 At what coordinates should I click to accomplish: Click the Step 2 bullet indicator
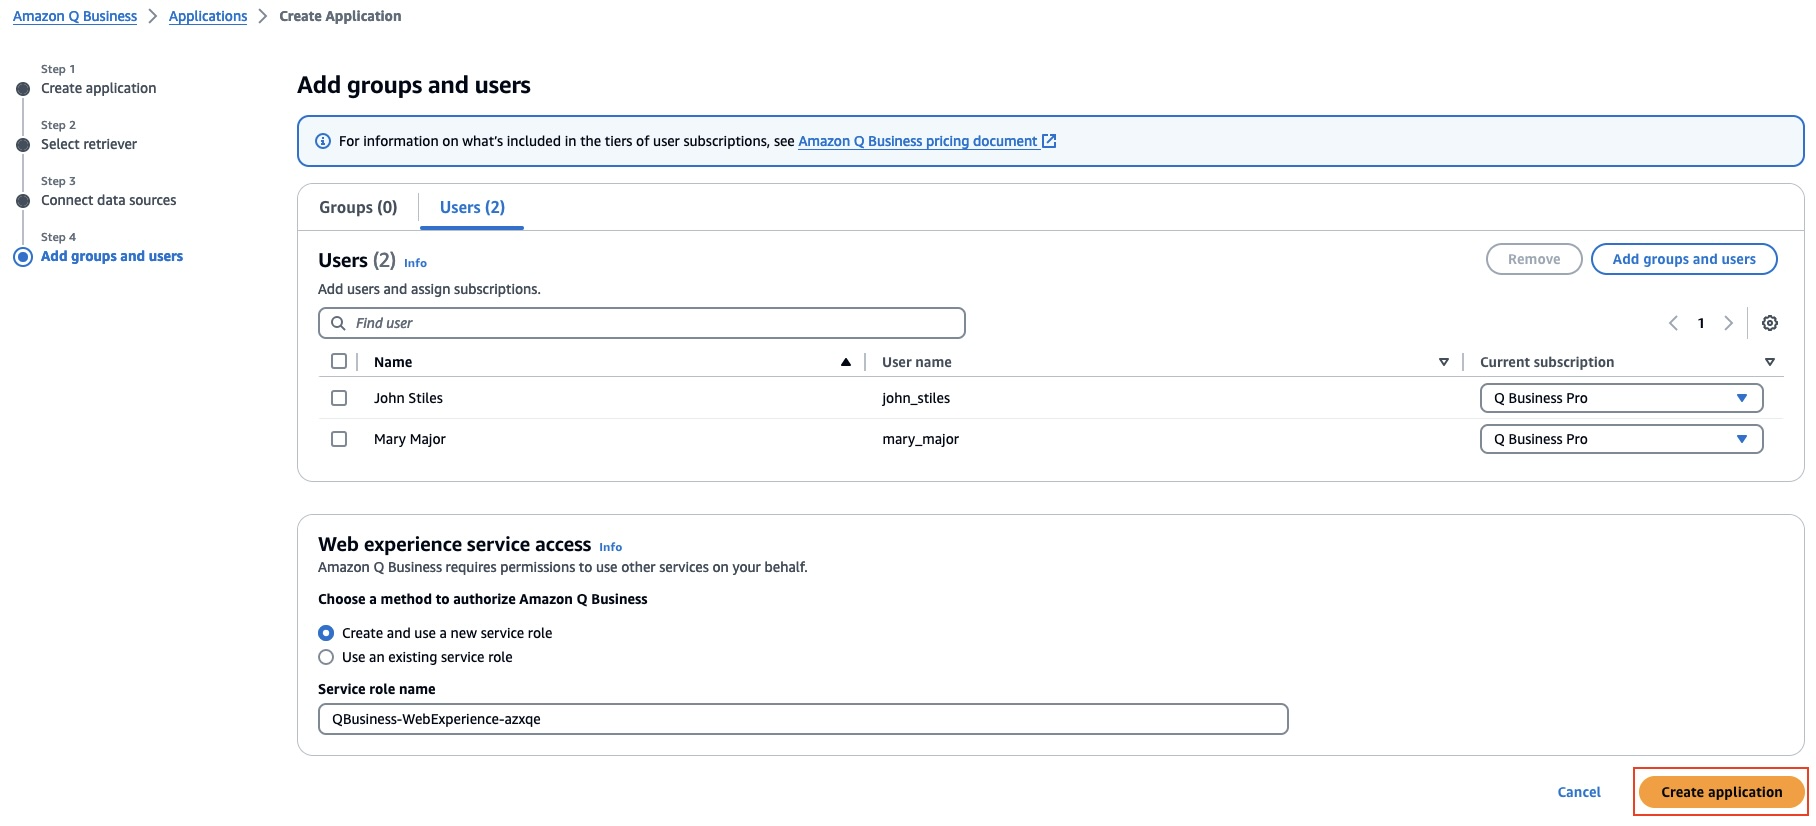23,145
